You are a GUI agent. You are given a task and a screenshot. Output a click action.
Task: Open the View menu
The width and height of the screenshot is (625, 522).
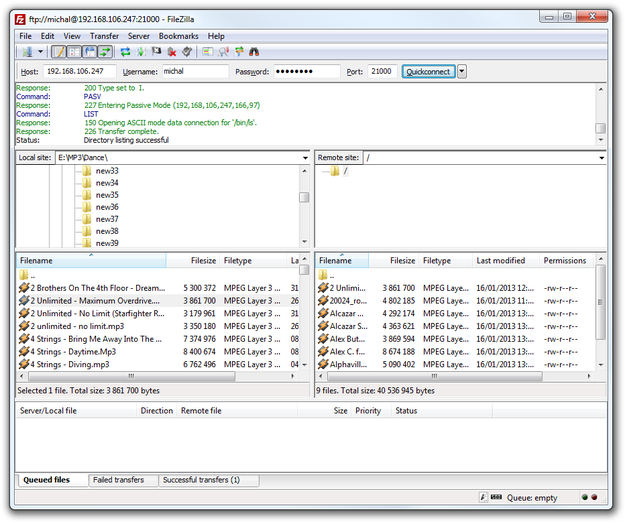point(72,36)
